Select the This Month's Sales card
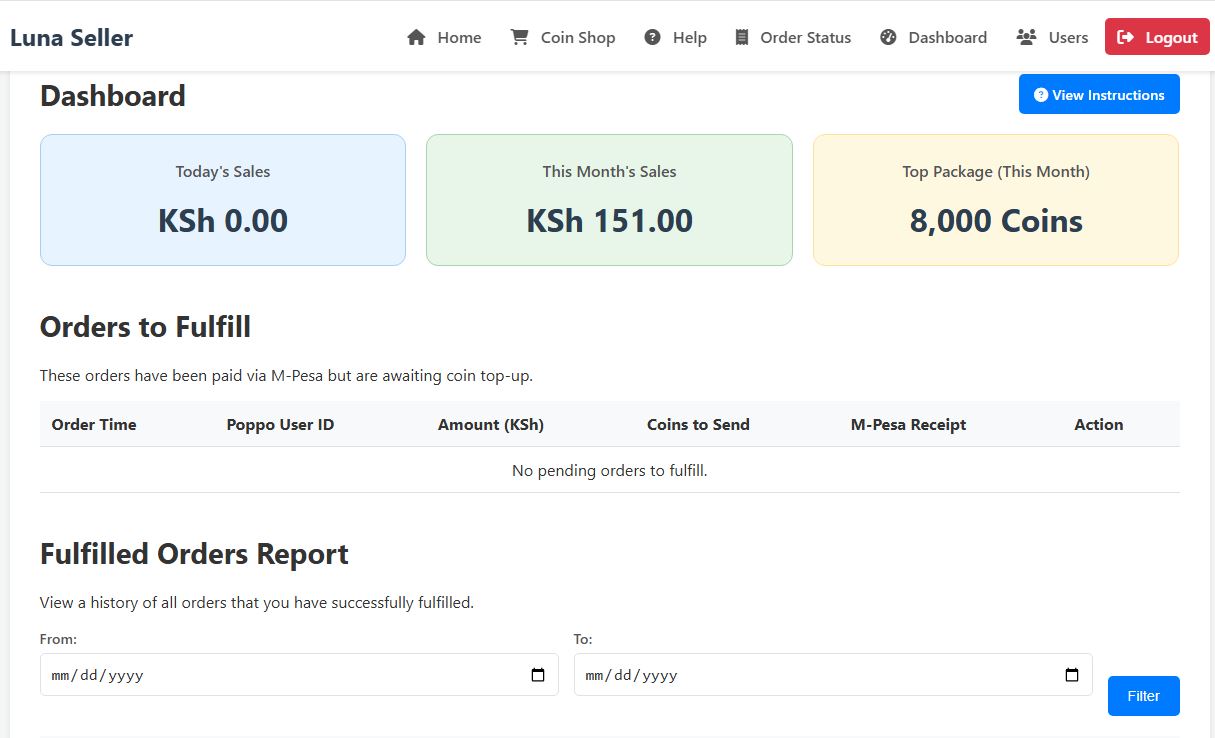 point(609,200)
